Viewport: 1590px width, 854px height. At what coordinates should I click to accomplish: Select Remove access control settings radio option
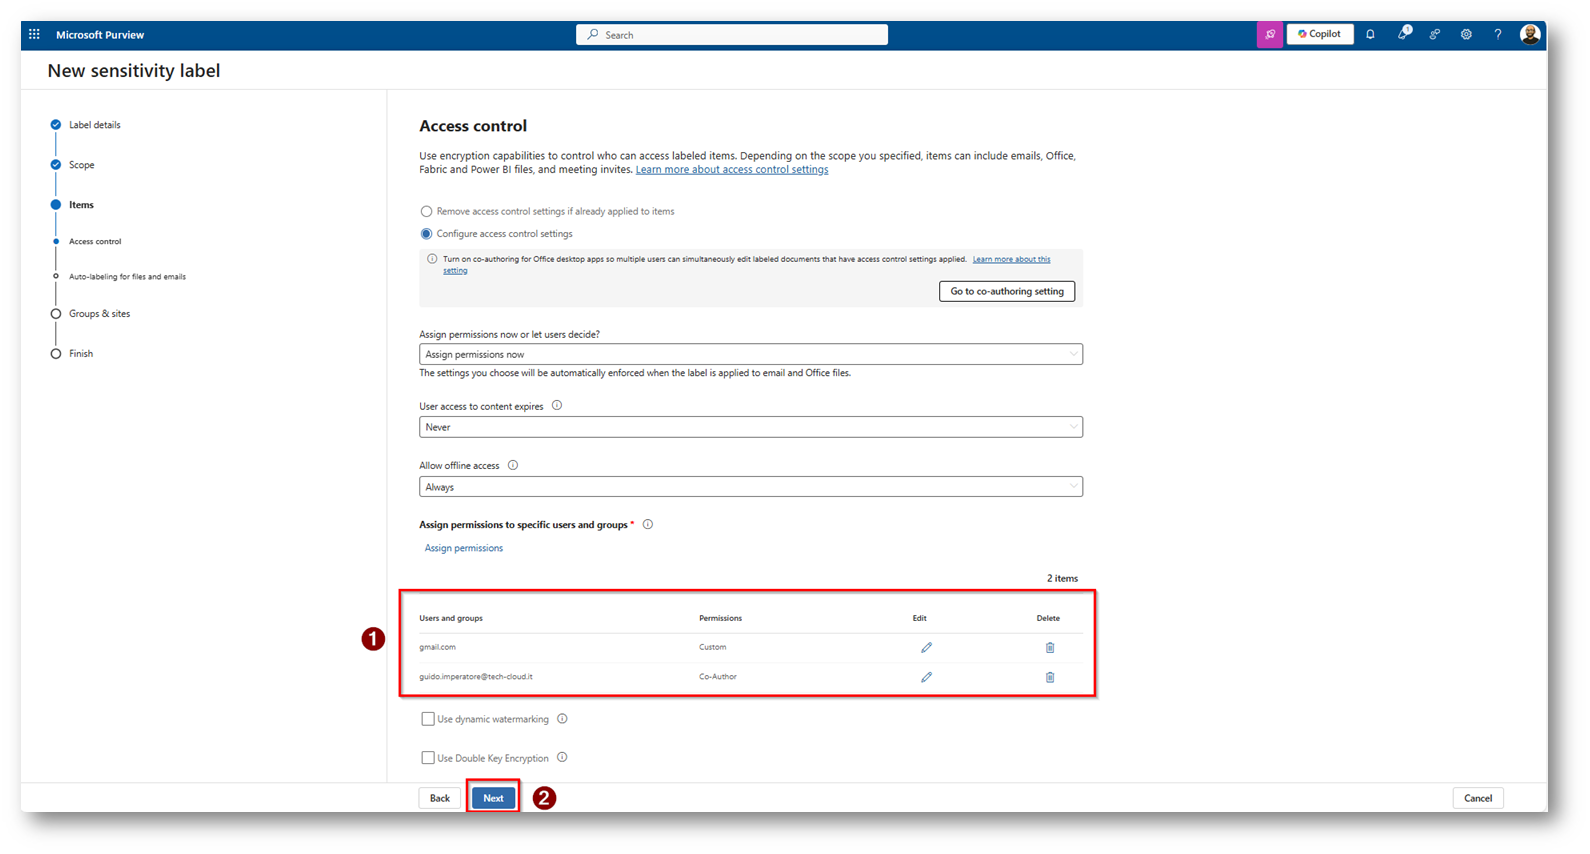[x=427, y=211]
